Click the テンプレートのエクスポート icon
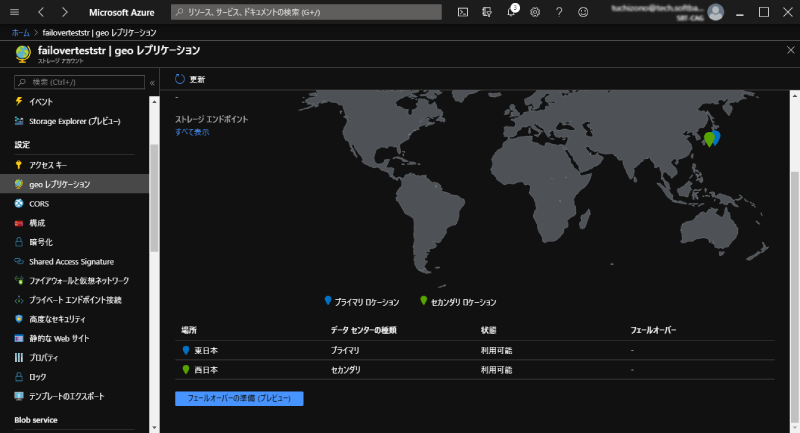800x433 pixels. click(19, 396)
